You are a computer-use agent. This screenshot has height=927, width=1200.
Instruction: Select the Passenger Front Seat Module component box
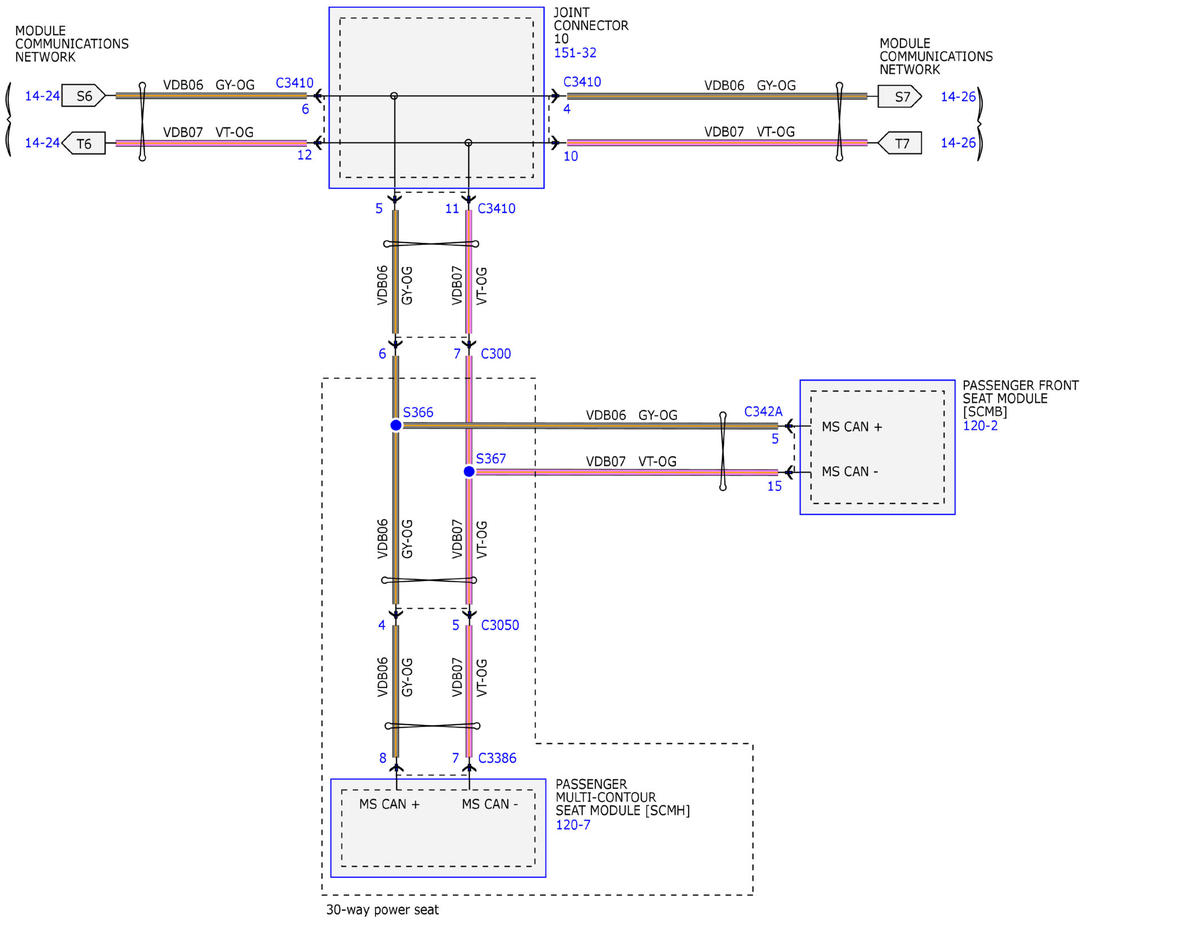pyautogui.click(x=877, y=447)
